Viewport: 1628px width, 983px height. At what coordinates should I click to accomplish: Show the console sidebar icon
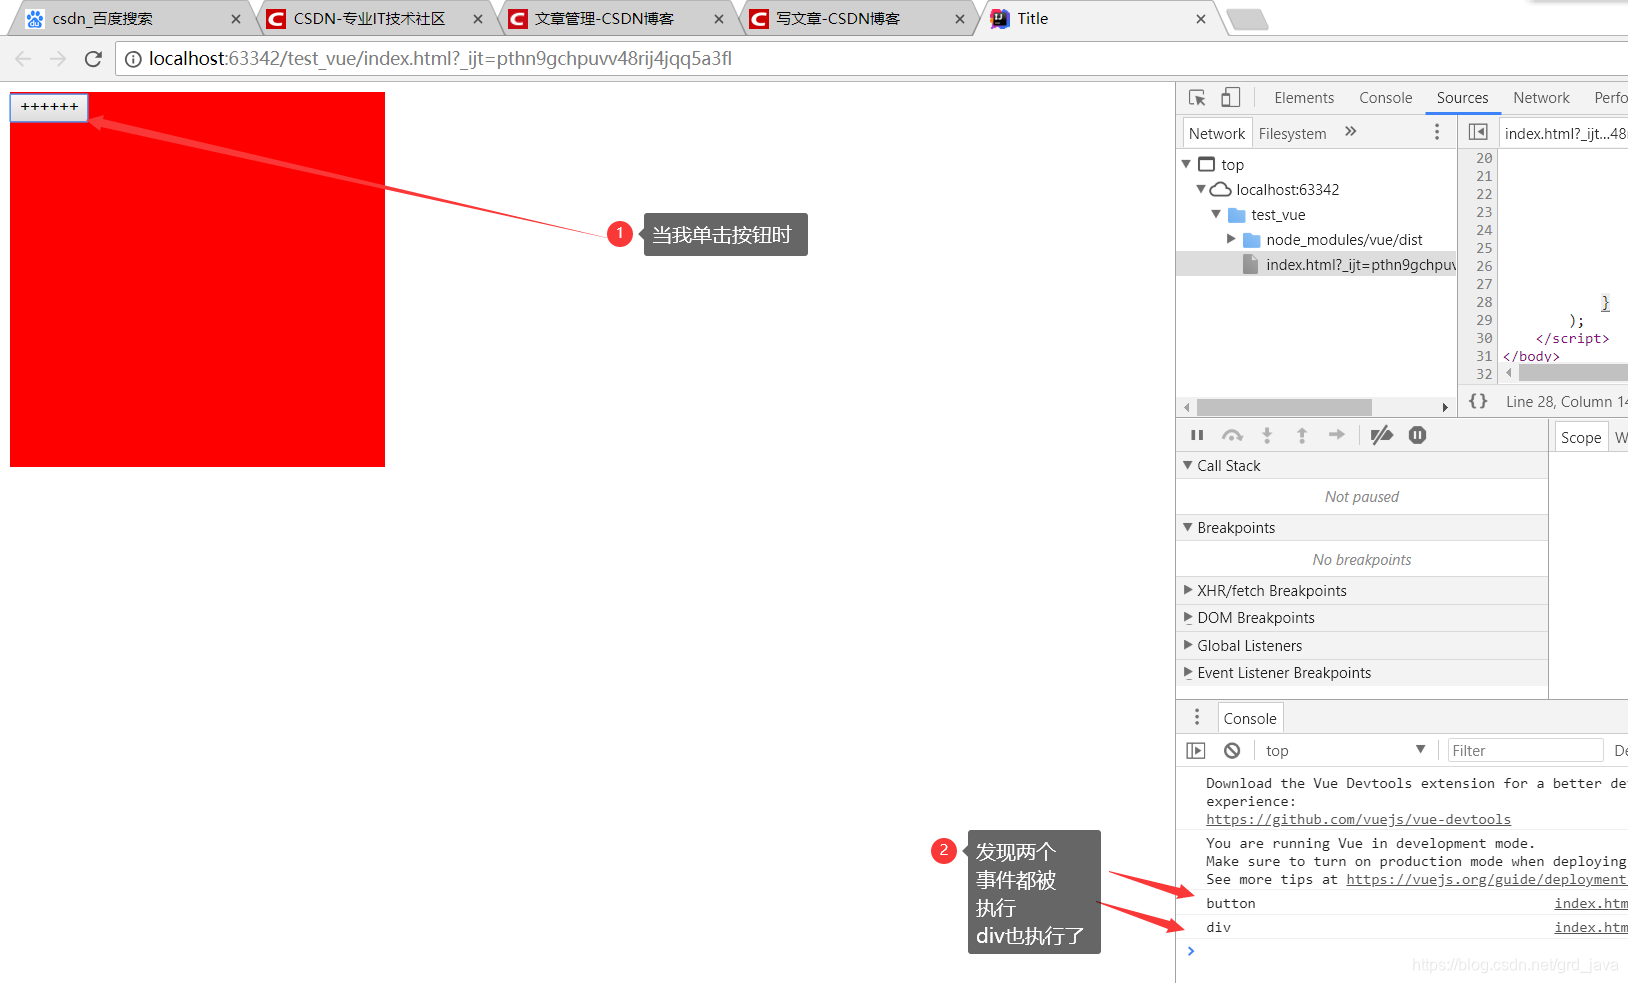click(1196, 750)
